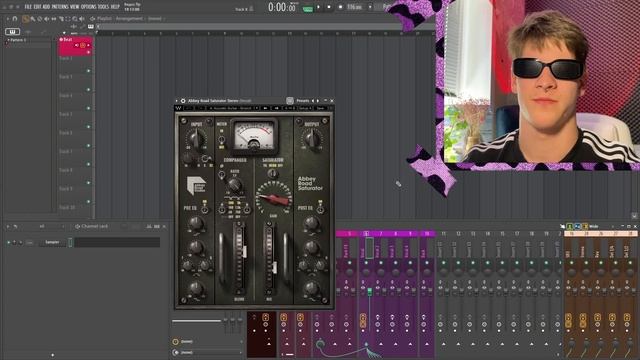Open the PATTERNS menu
The height and width of the screenshot is (360, 640).
pos(60,7)
